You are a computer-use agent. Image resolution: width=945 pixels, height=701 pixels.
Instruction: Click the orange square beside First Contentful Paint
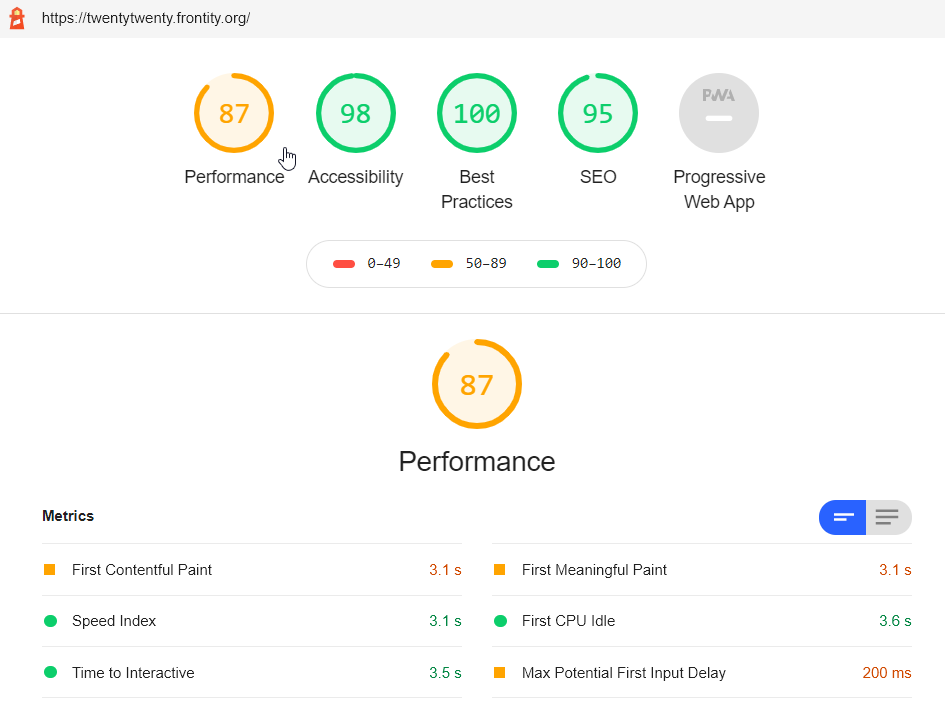tap(50, 570)
